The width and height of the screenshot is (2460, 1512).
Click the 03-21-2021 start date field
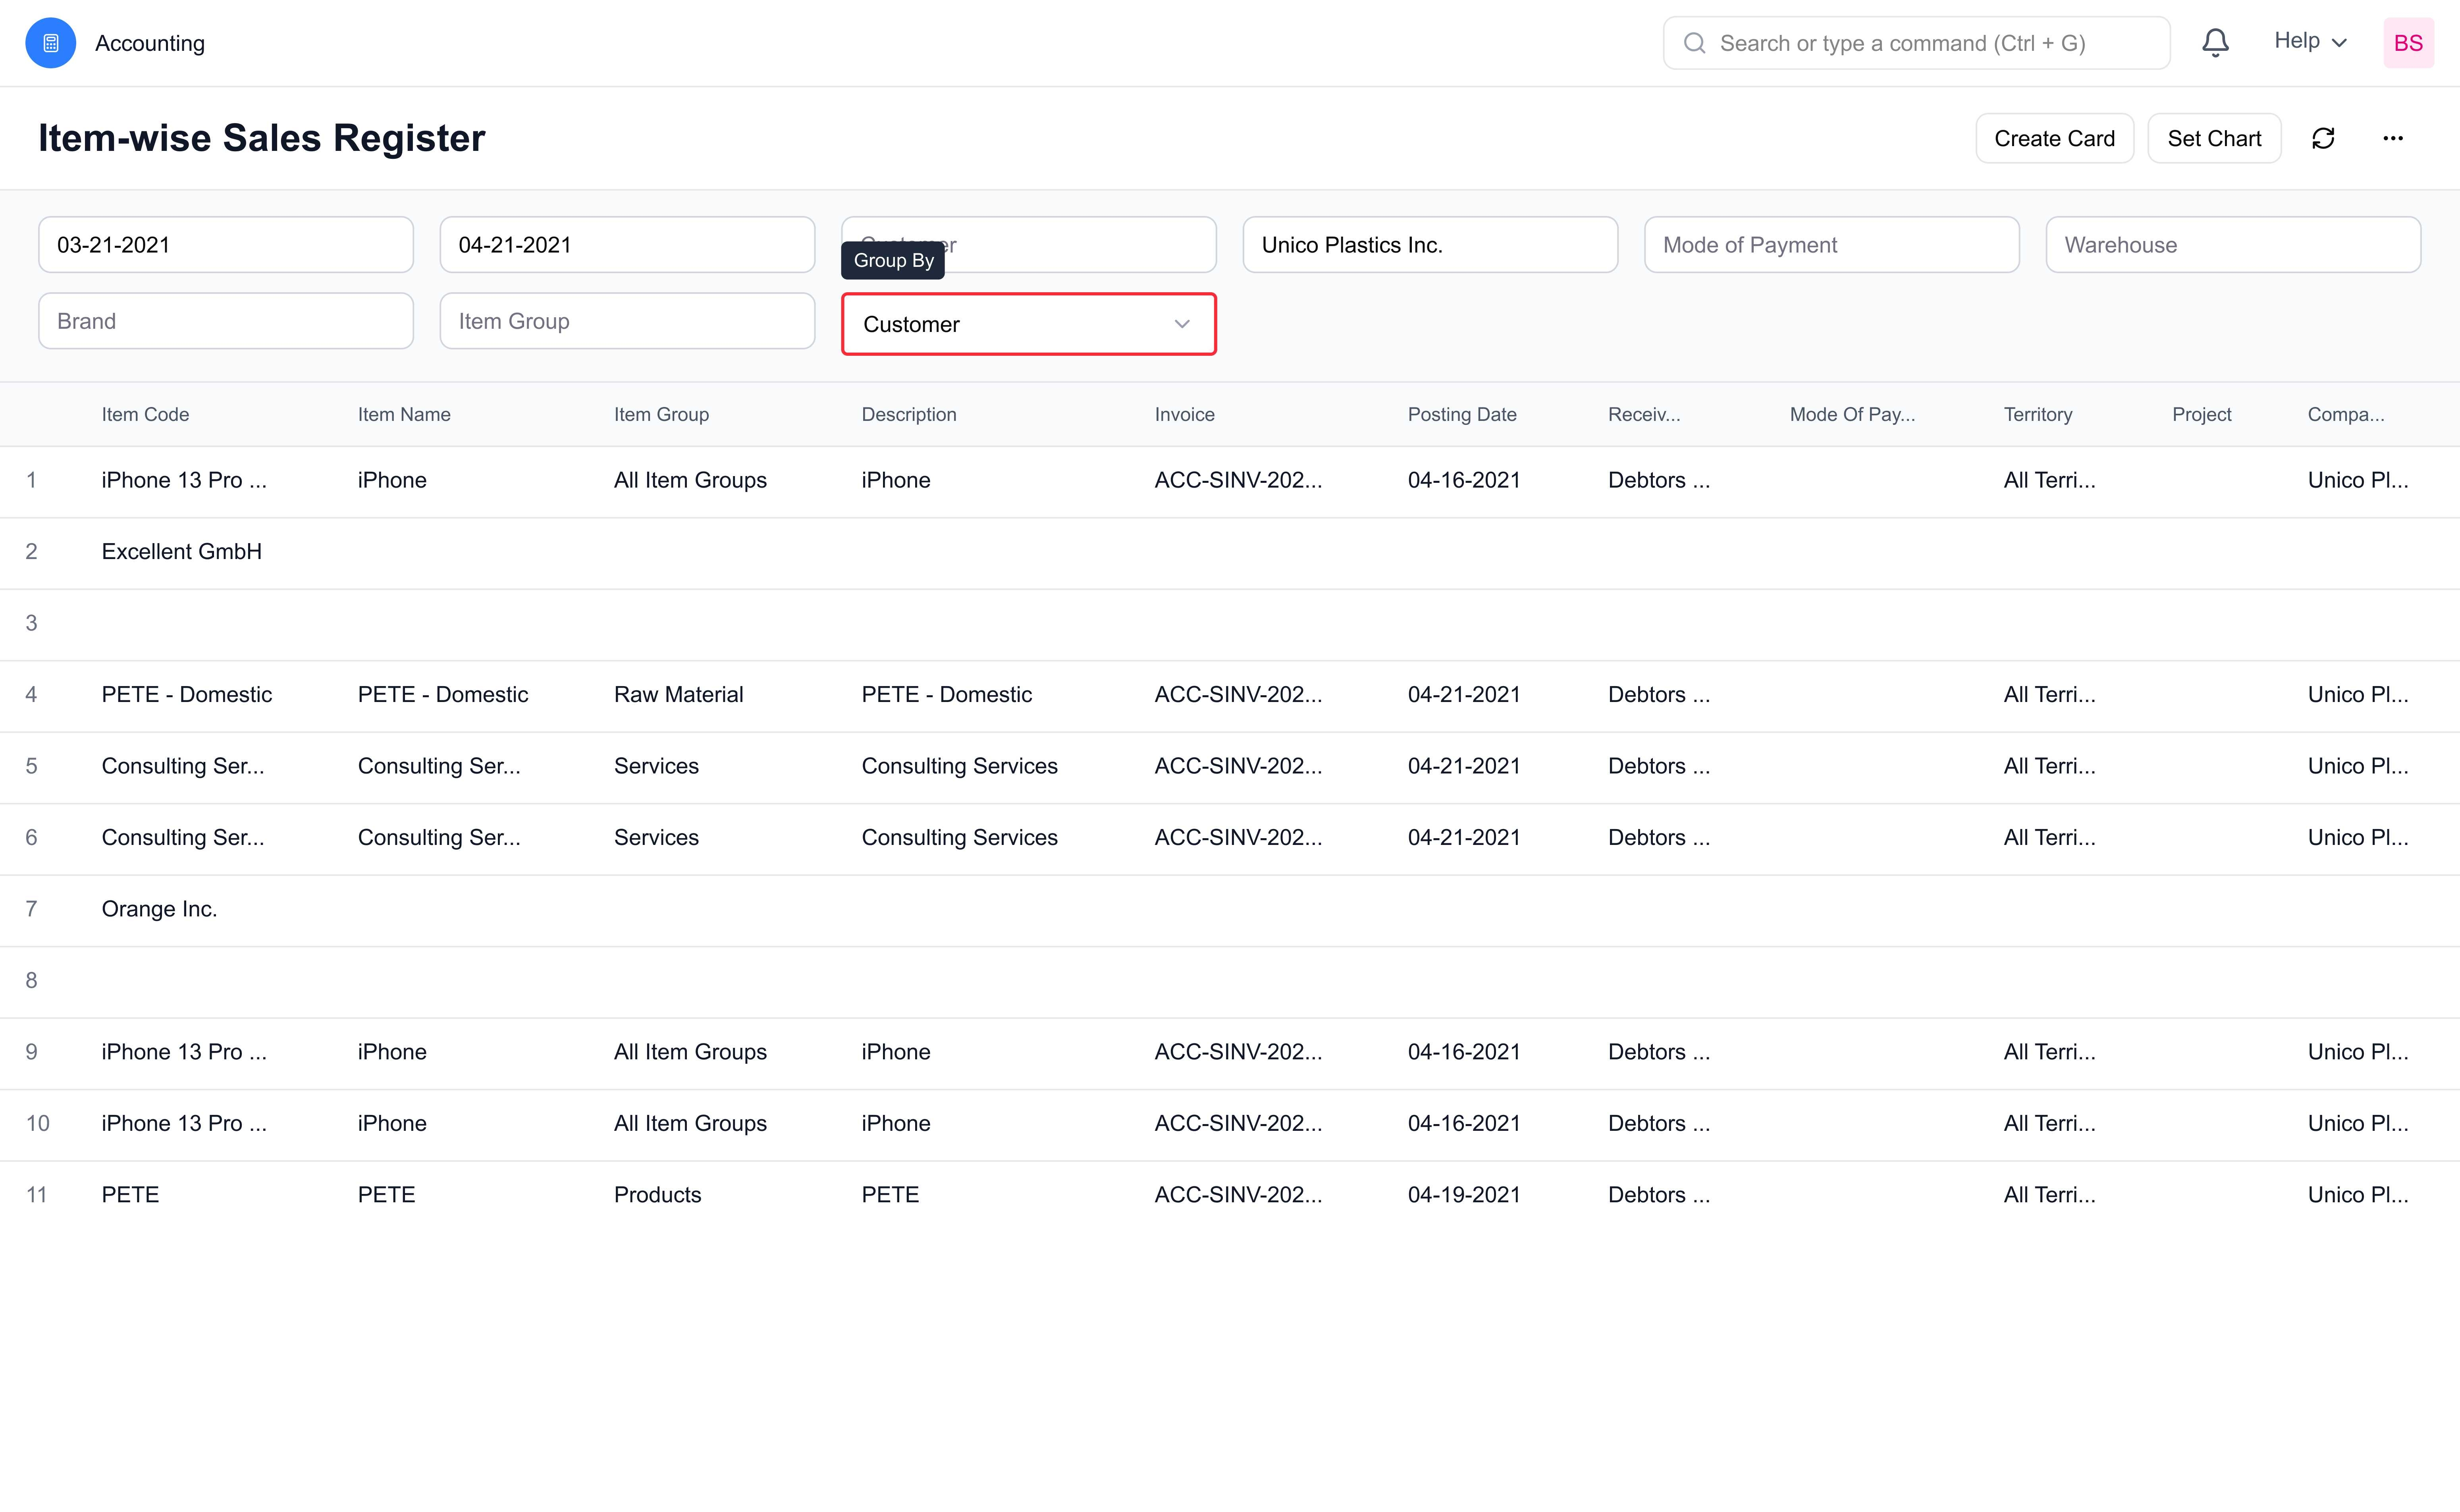click(x=225, y=244)
